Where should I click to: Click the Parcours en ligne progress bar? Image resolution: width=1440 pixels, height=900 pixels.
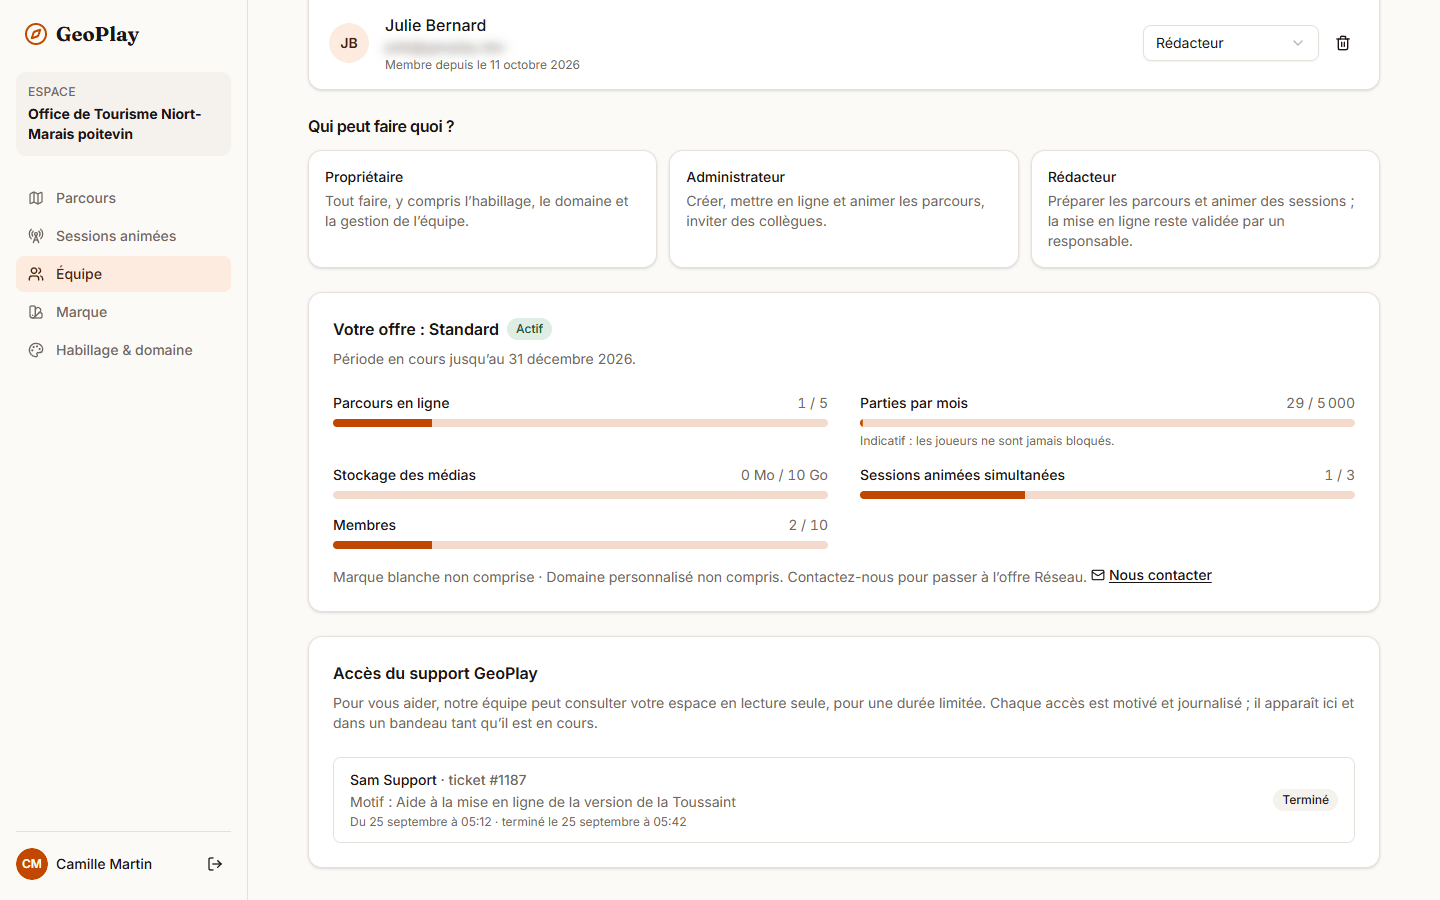580,423
